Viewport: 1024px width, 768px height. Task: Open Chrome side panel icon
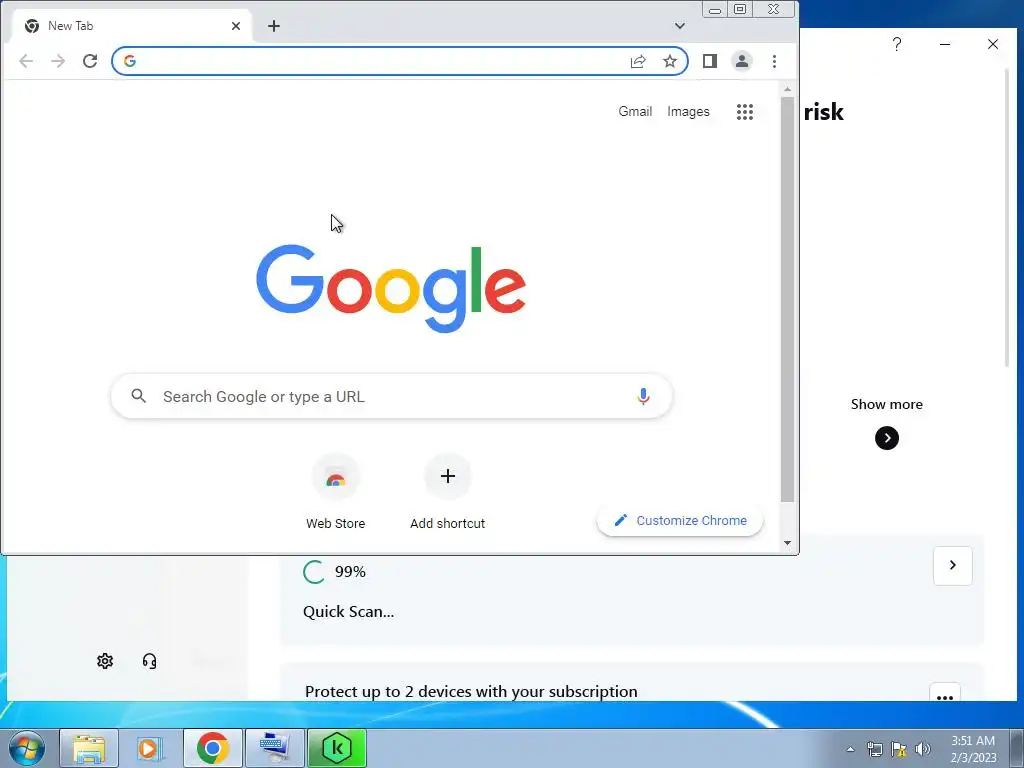pyautogui.click(x=710, y=61)
